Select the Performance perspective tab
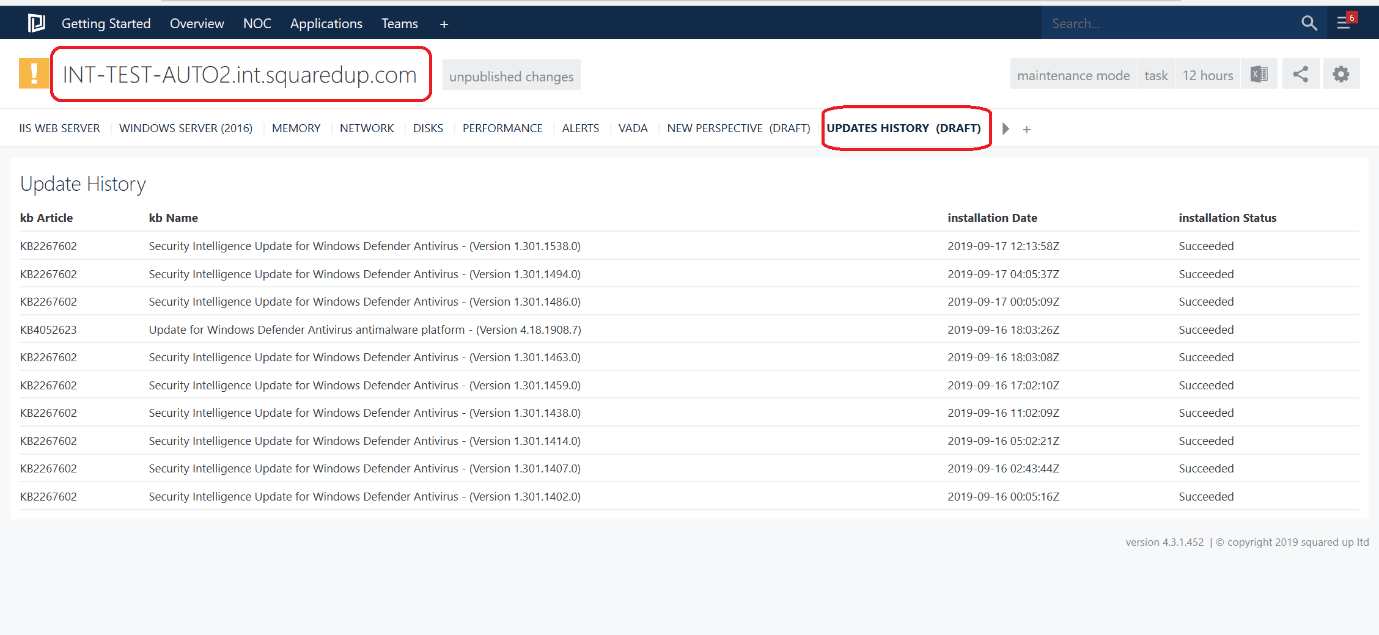 point(502,128)
